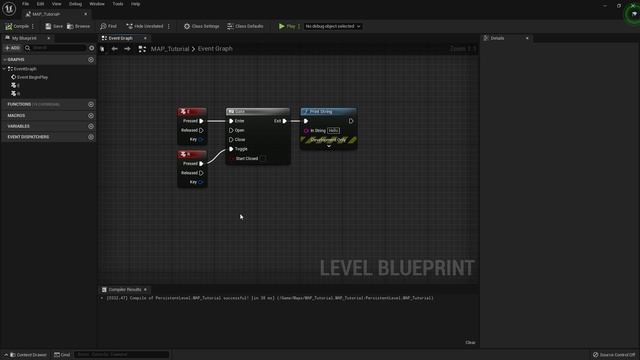Close the Details panel tab
The height and width of the screenshot is (360, 640).
click(527, 38)
